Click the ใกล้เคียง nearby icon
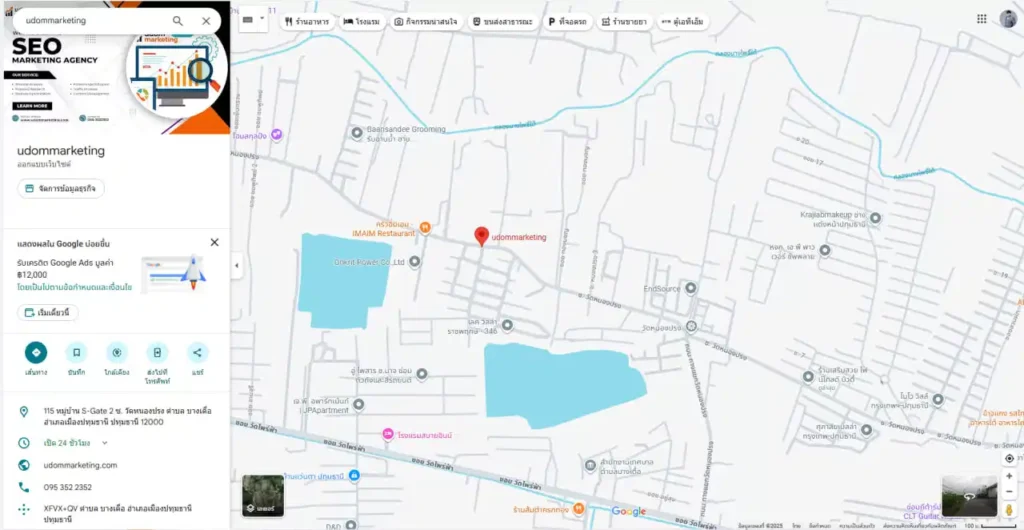Screen dimensions: 1024x530 pos(117,352)
